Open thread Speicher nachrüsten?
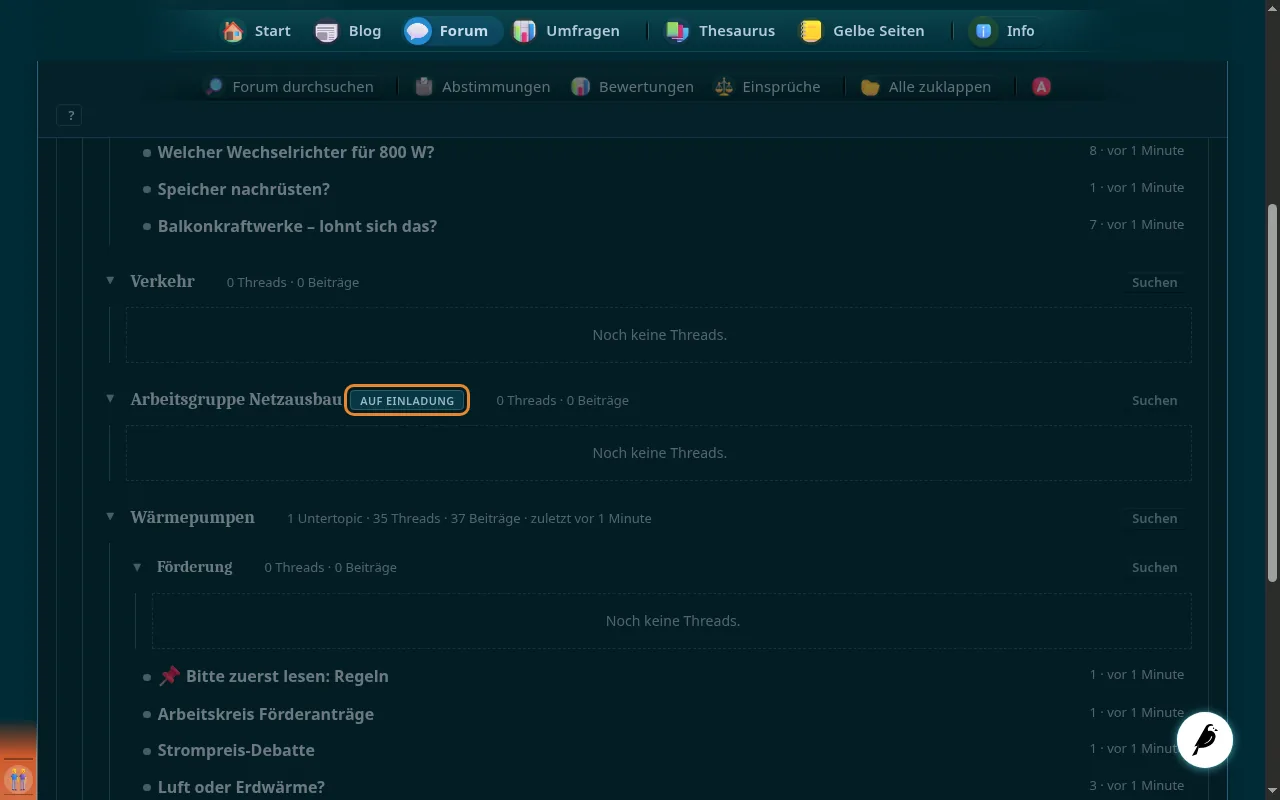Image resolution: width=1280 pixels, height=800 pixels. pyautogui.click(x=244, y=189)
